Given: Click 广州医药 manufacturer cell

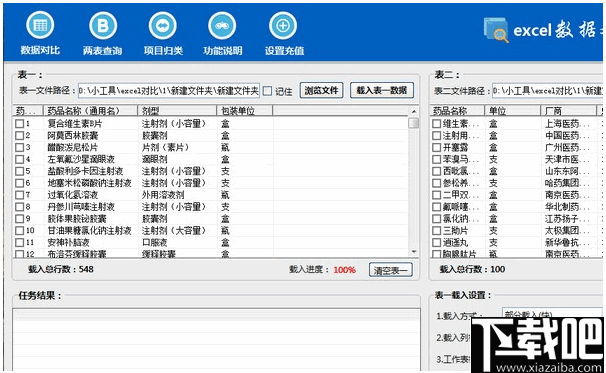Looking at the screenshot, I should coord(567,148).
